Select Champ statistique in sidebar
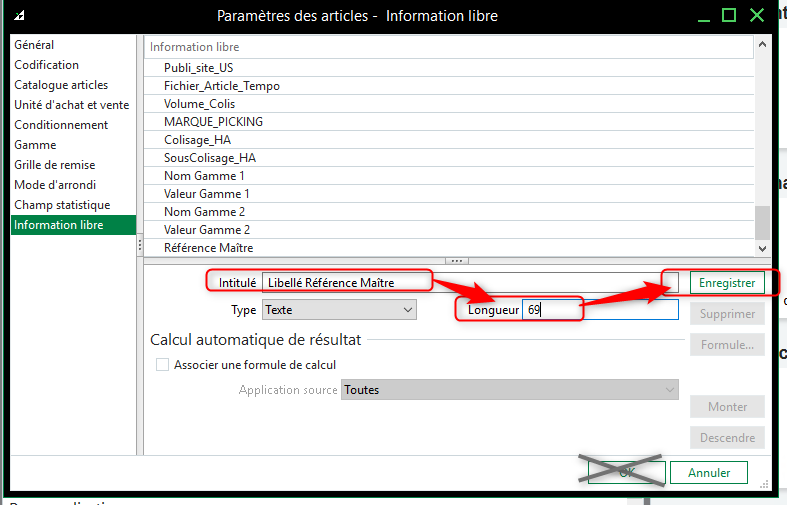Image resolution: width=787 pixels, height=505 pixels. [x=73, y=205]
